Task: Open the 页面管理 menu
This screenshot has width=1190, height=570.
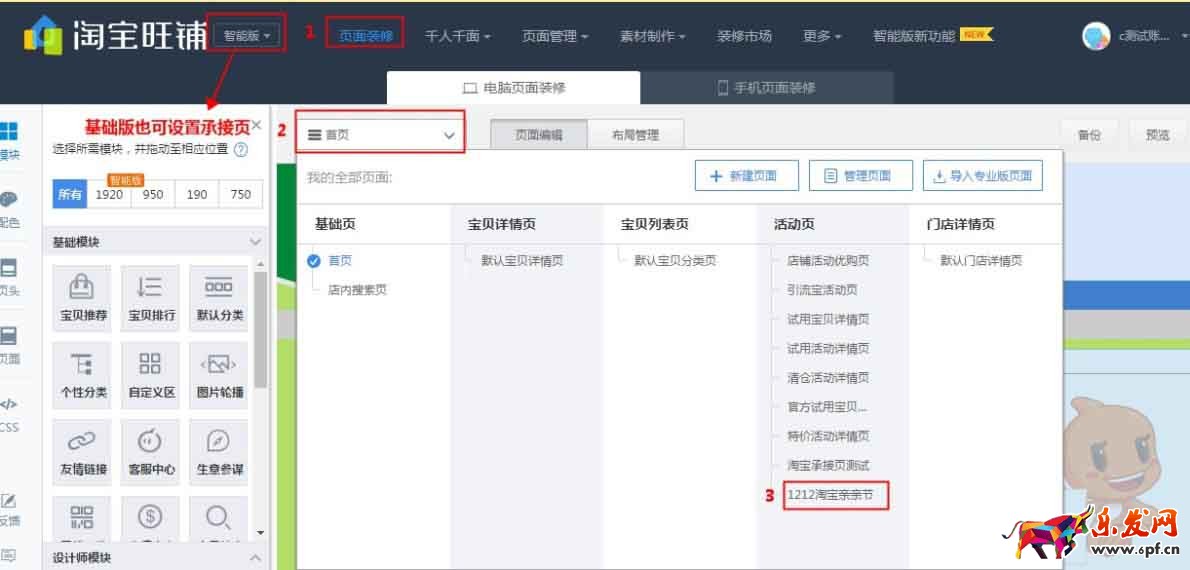Action: coord(554,36)
